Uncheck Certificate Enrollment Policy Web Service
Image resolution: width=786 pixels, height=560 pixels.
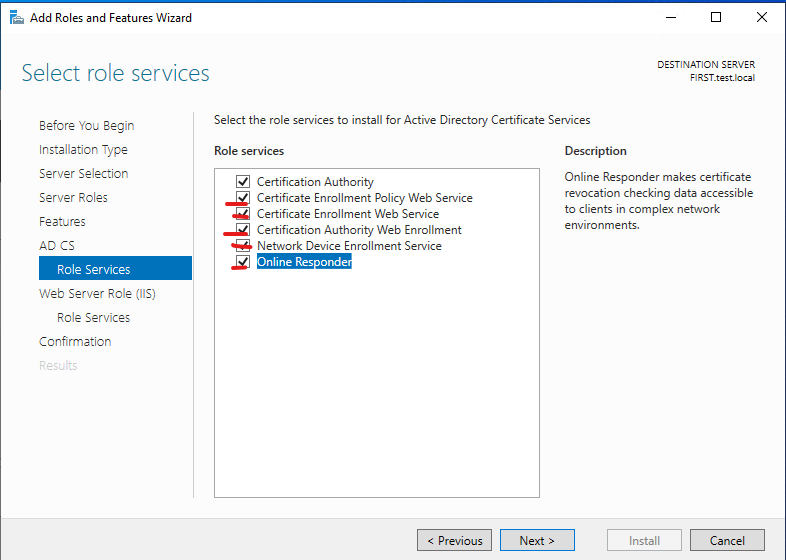click(243, 198)
